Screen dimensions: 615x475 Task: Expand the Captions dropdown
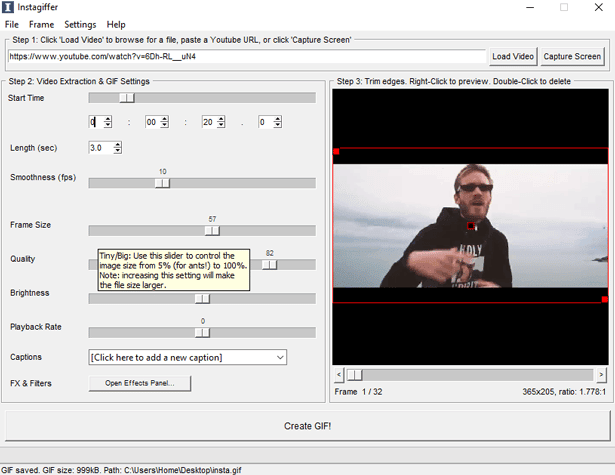[280, 357]
